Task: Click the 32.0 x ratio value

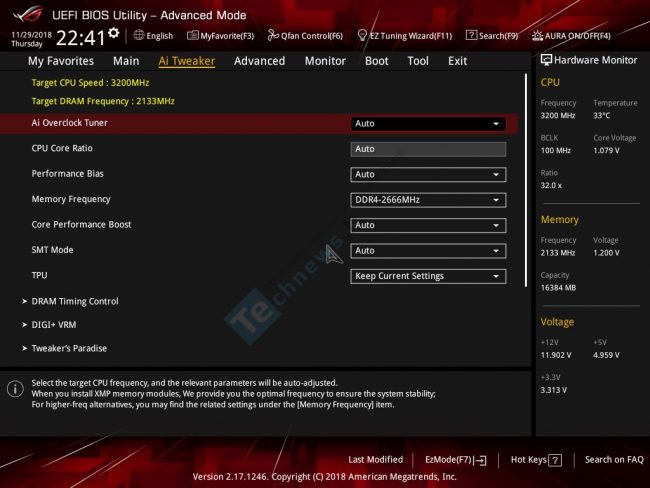Action: [551, 185]
